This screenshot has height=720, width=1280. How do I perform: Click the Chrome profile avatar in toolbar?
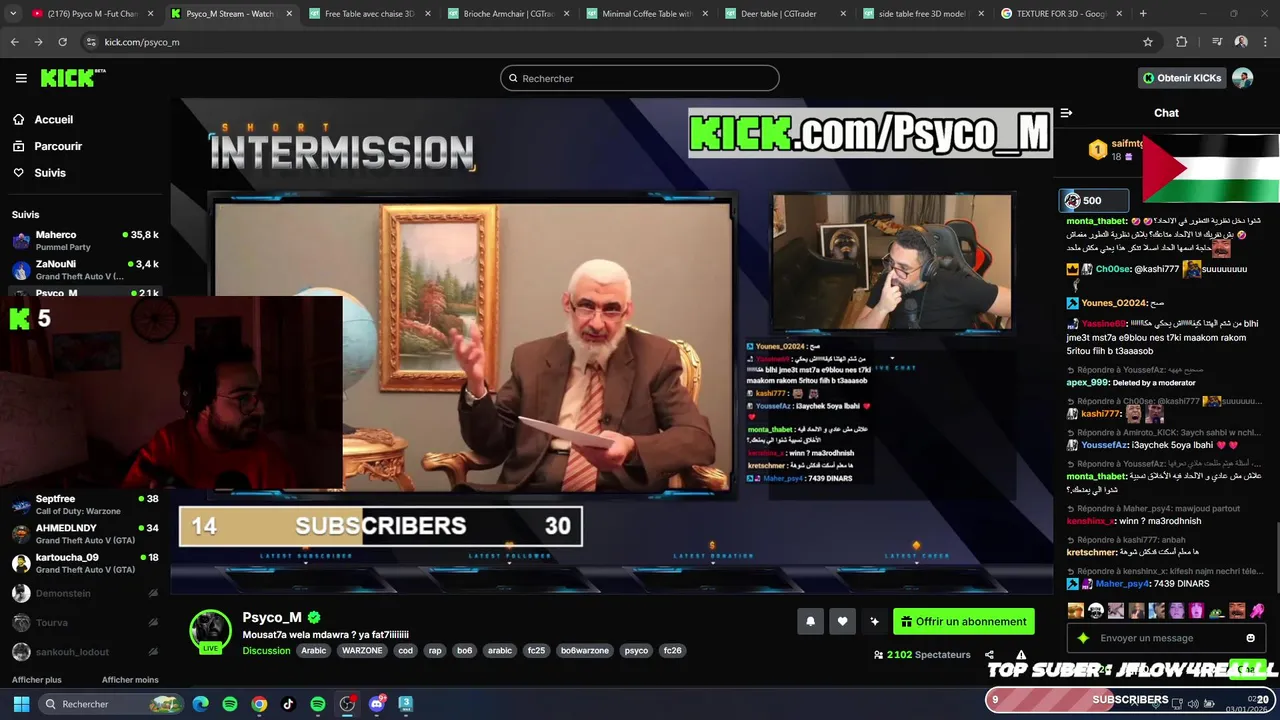tap(1241, 42)
